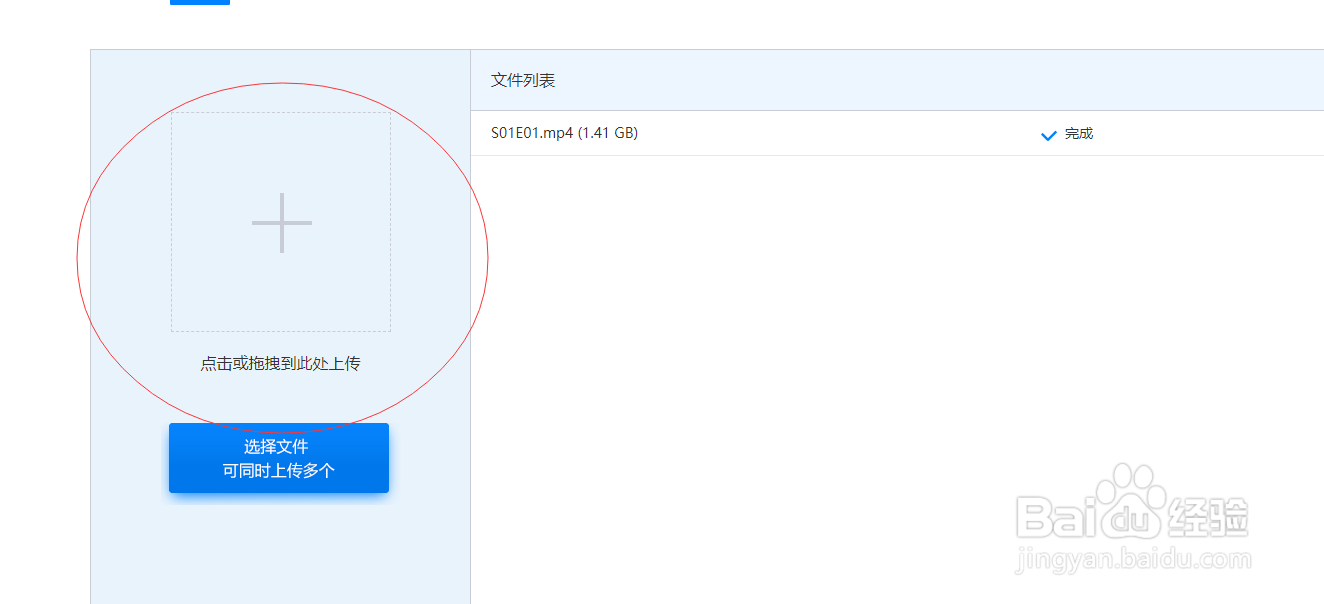Click inside the dashed drop zone border

(281, 222)
